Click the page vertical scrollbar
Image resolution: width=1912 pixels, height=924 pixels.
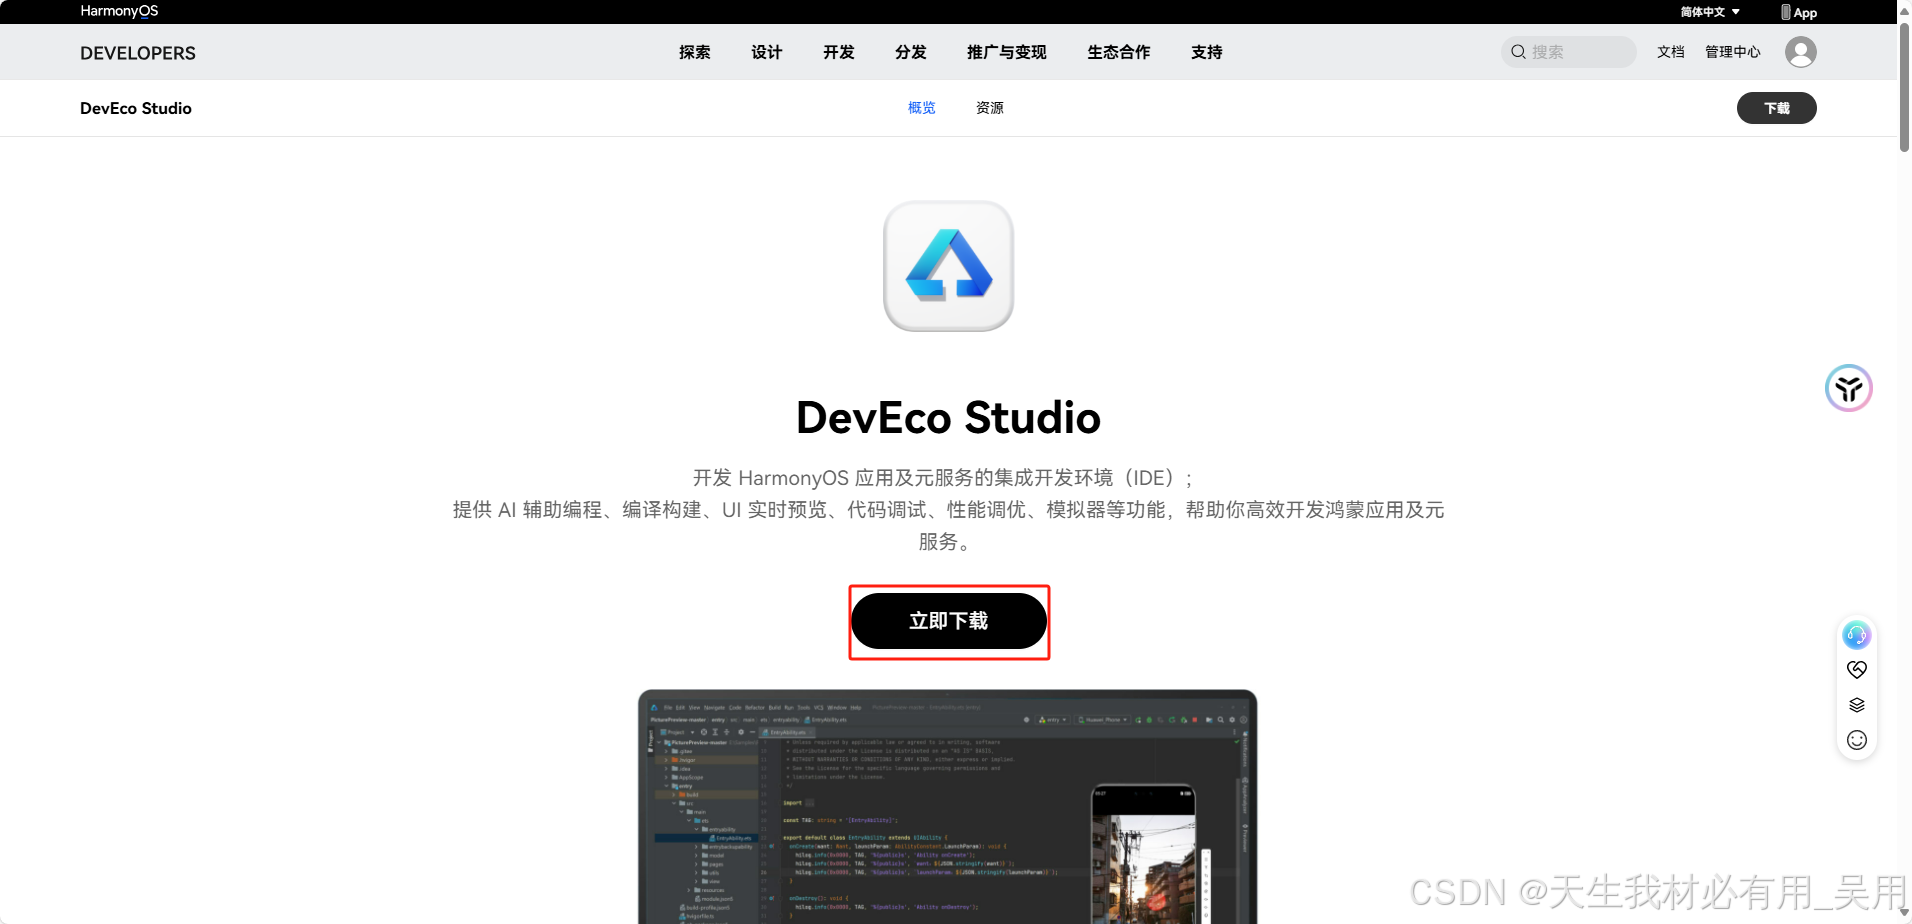(x=1904, y=88)
